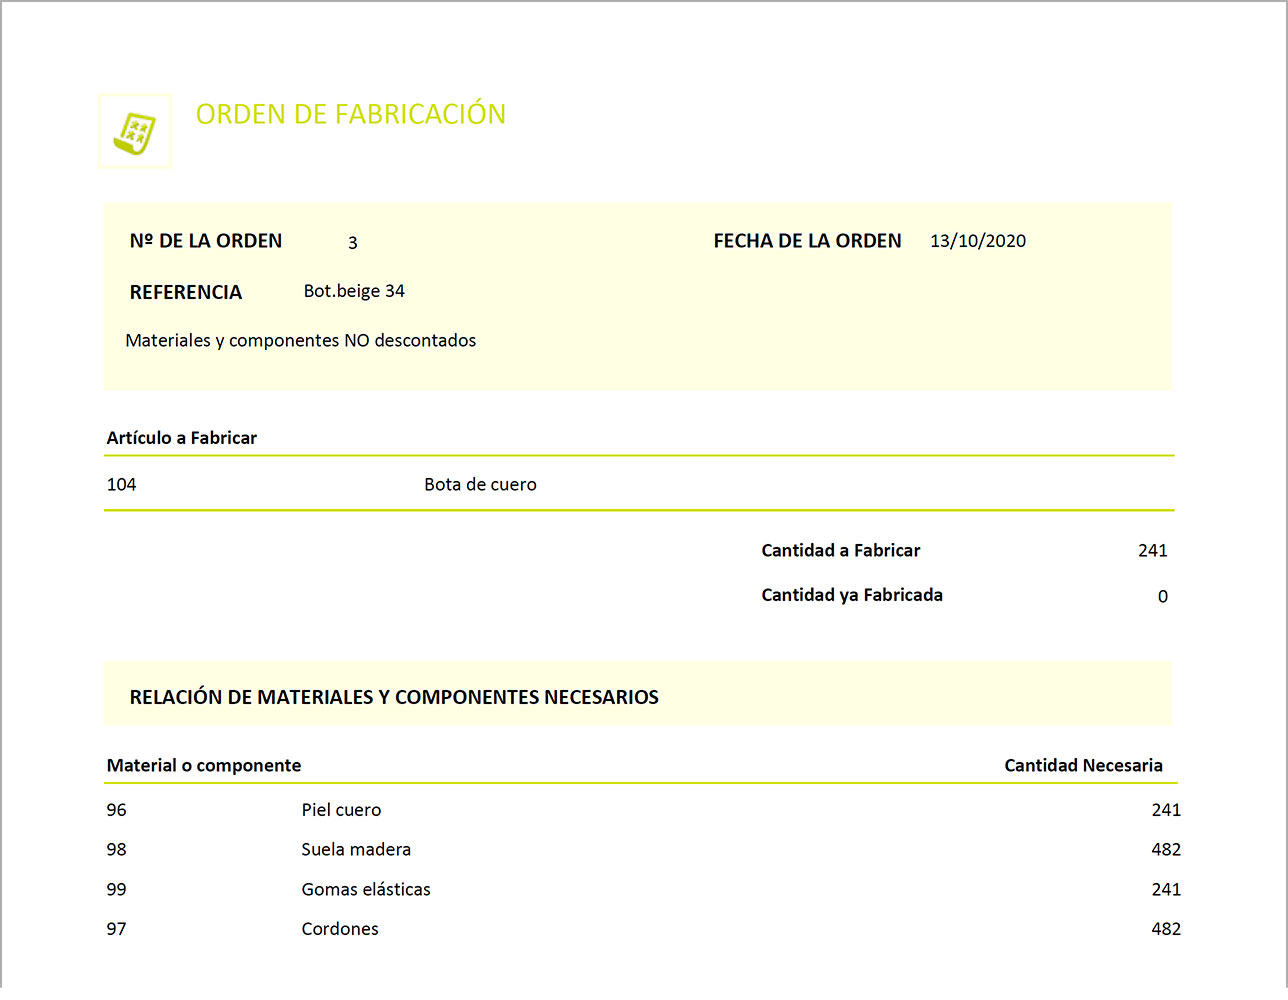
Task: Select the 'Cordones' material name
Action: click(x=340, y=929)
